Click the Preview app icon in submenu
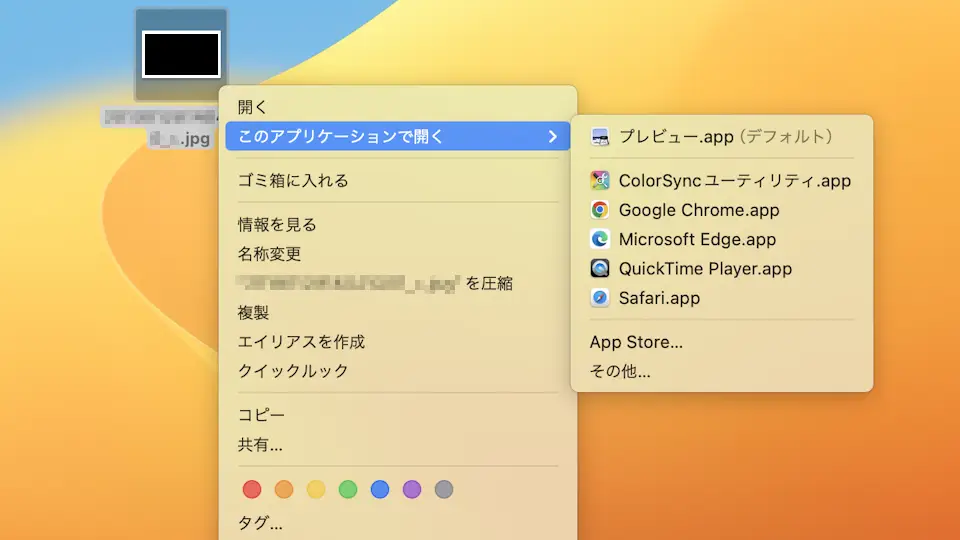This screenshot has height=540, width=960. point(600,136)
